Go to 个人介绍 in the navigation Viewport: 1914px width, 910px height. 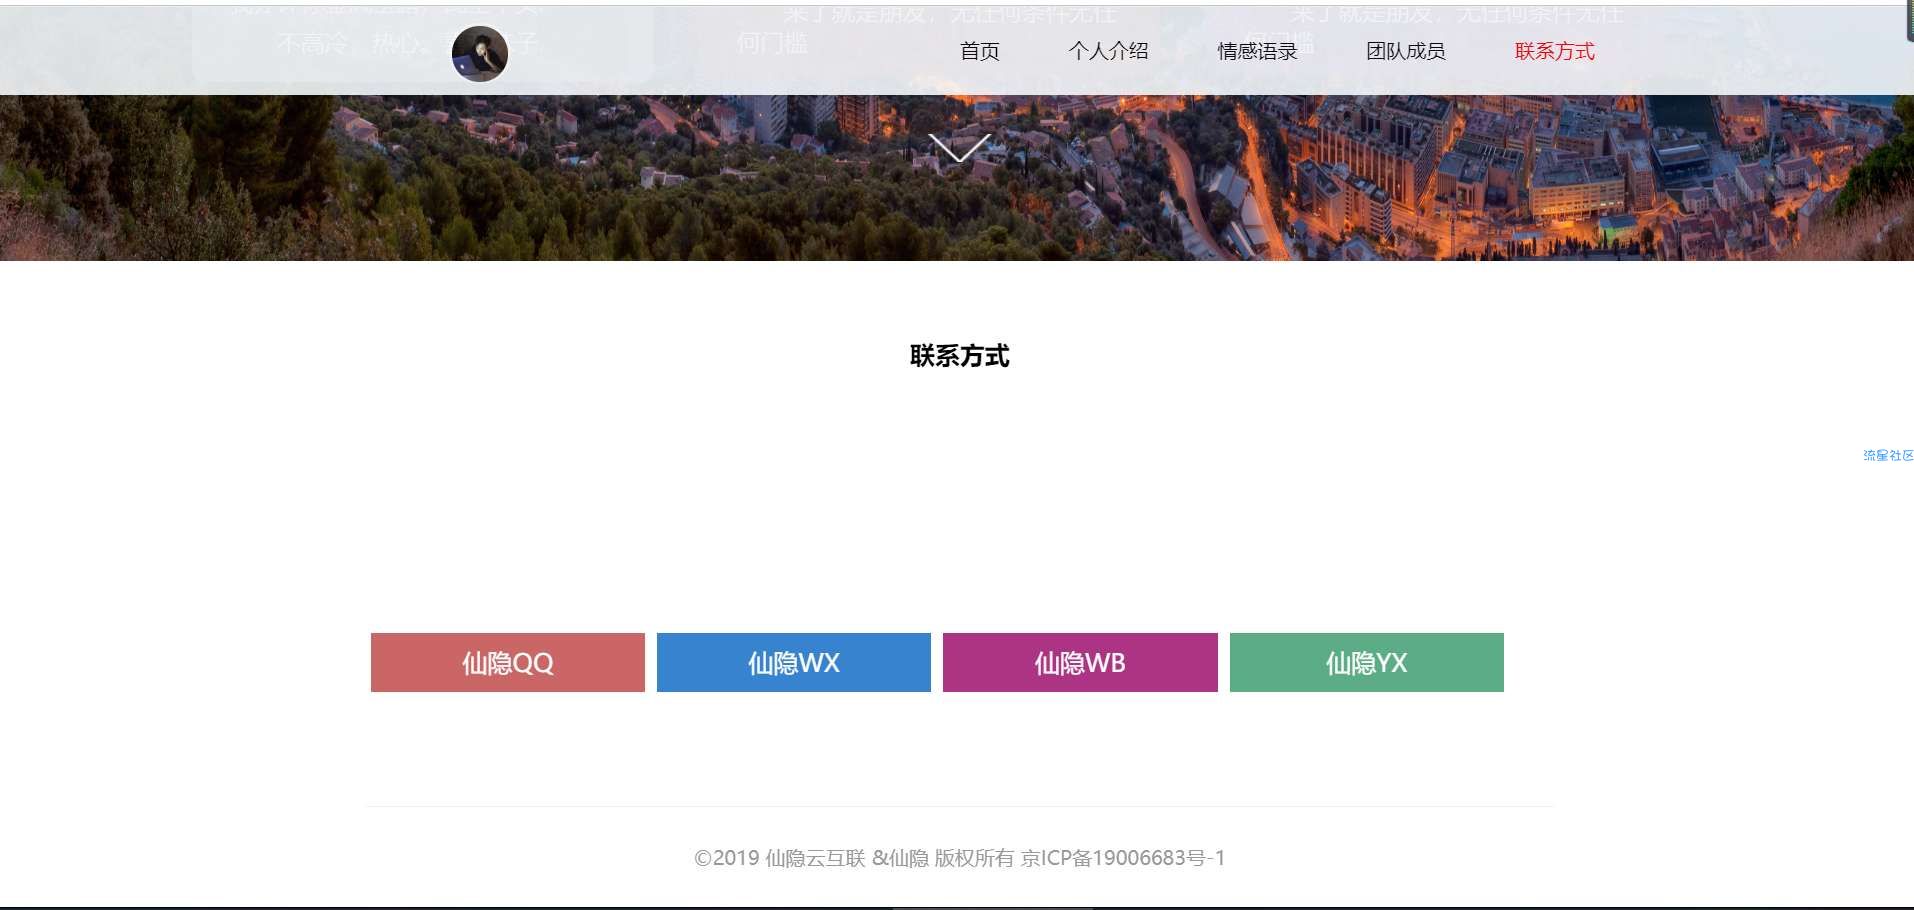click(x=1108, y=51)
